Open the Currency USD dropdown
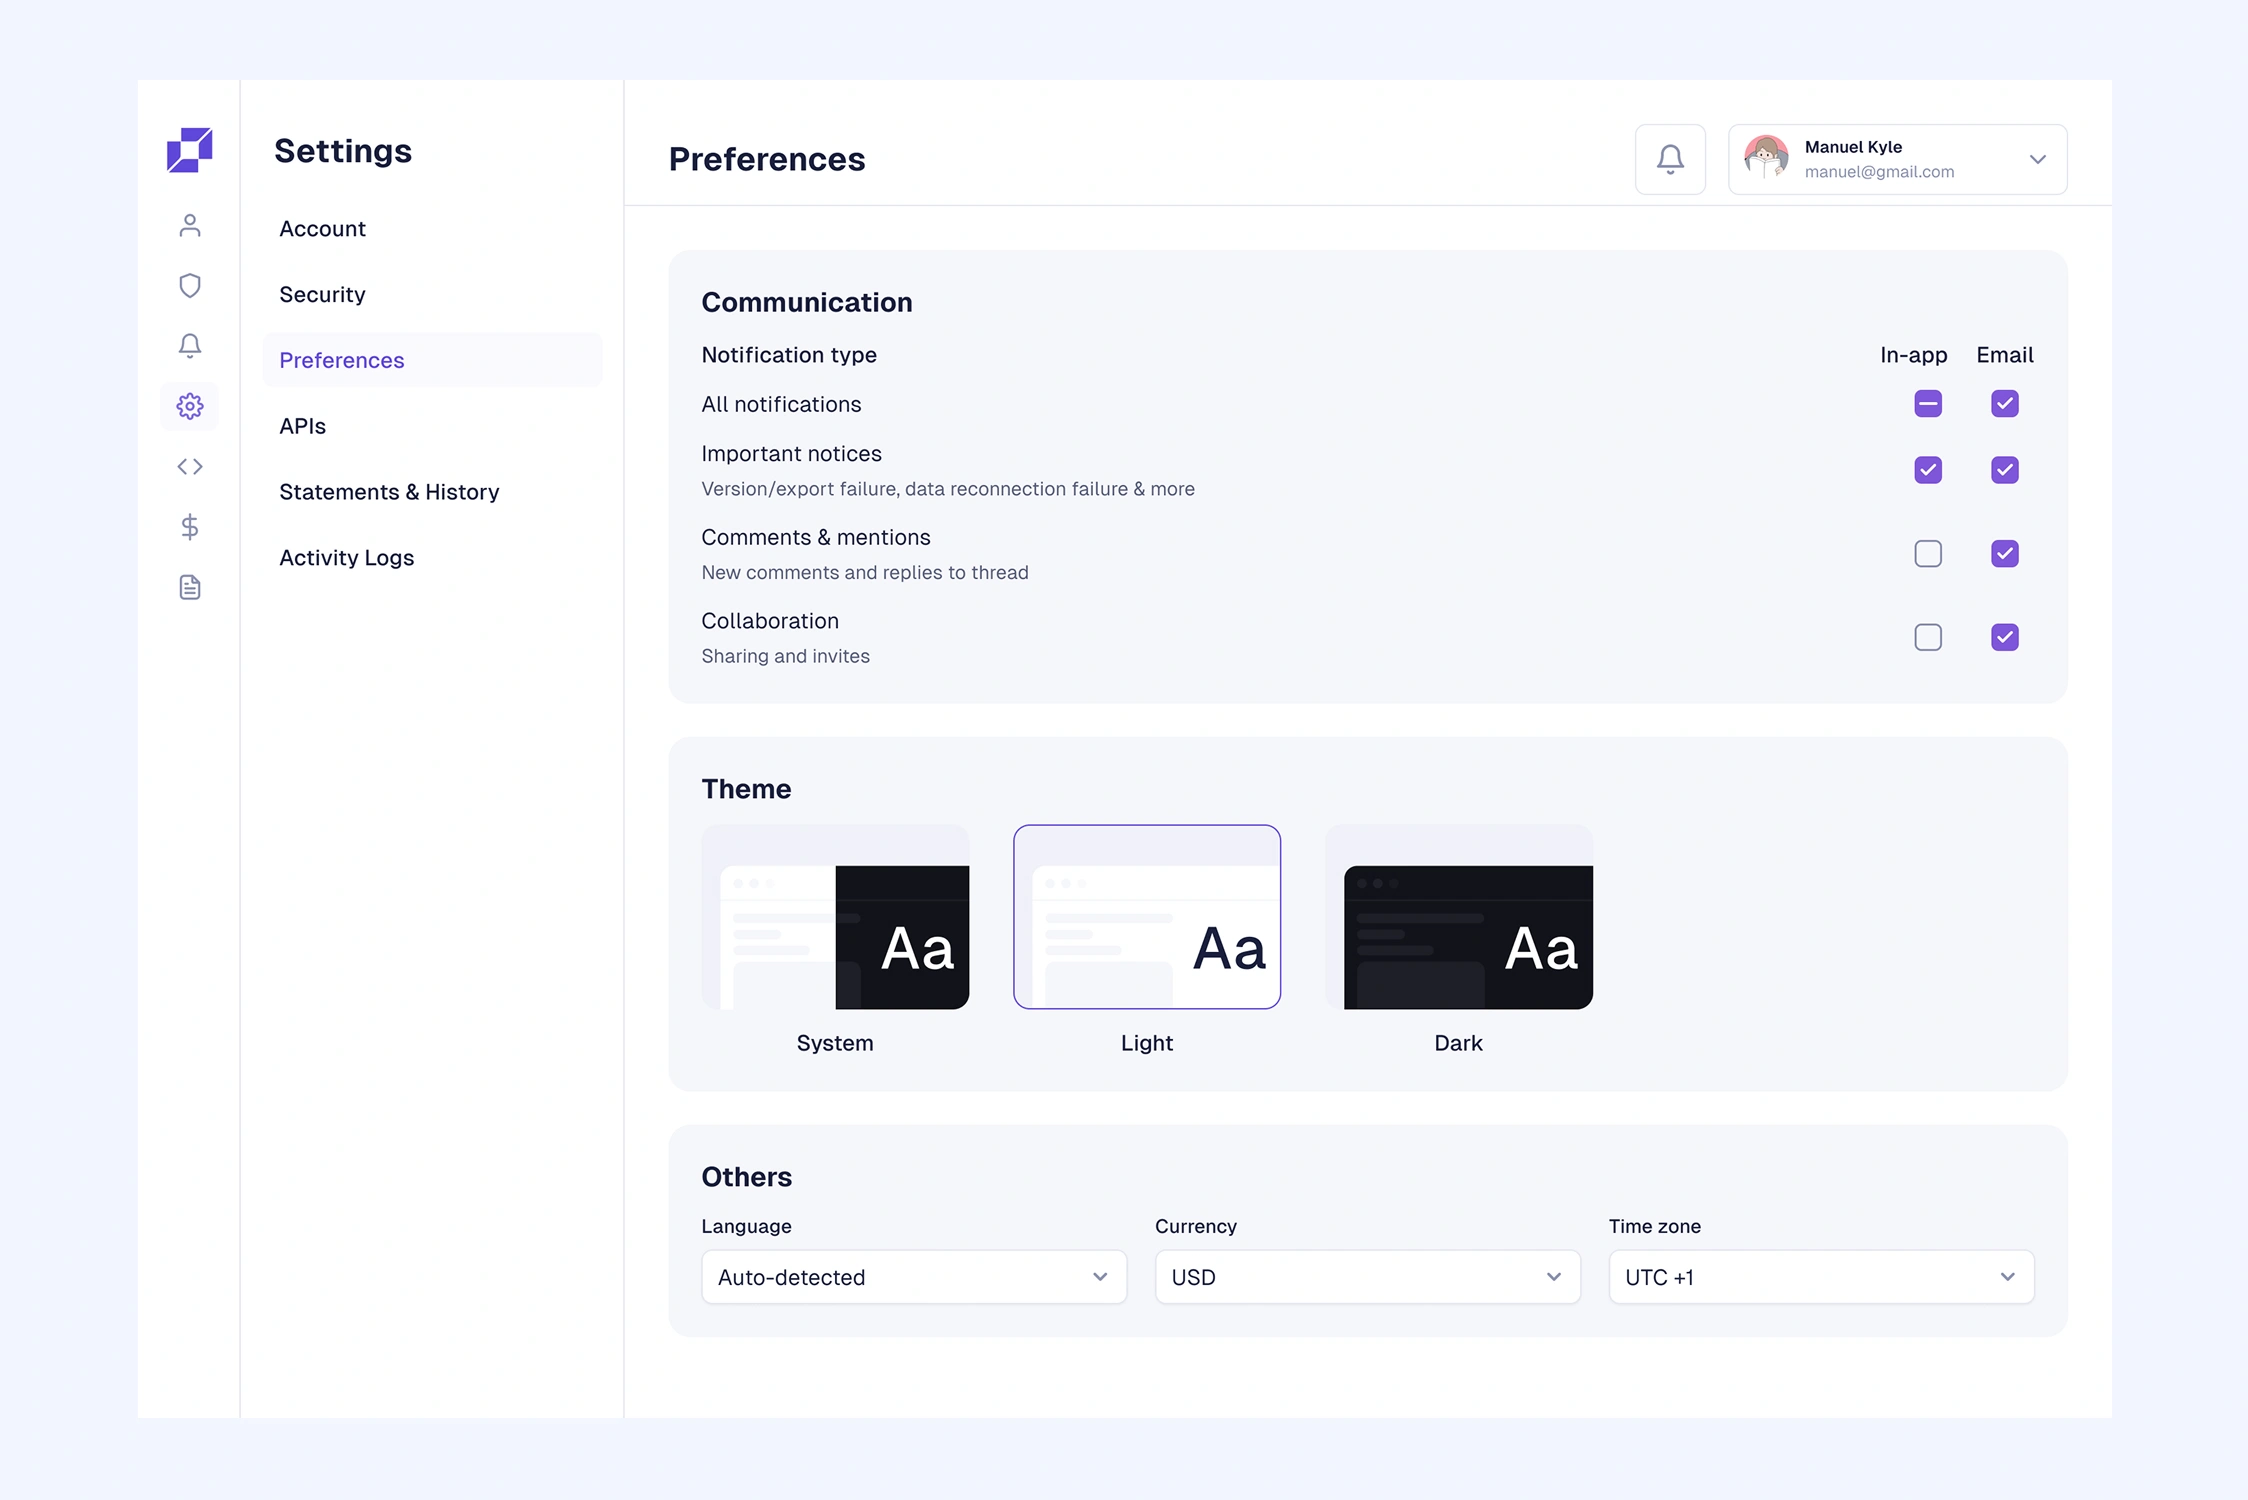 tap(1367, 1277)
